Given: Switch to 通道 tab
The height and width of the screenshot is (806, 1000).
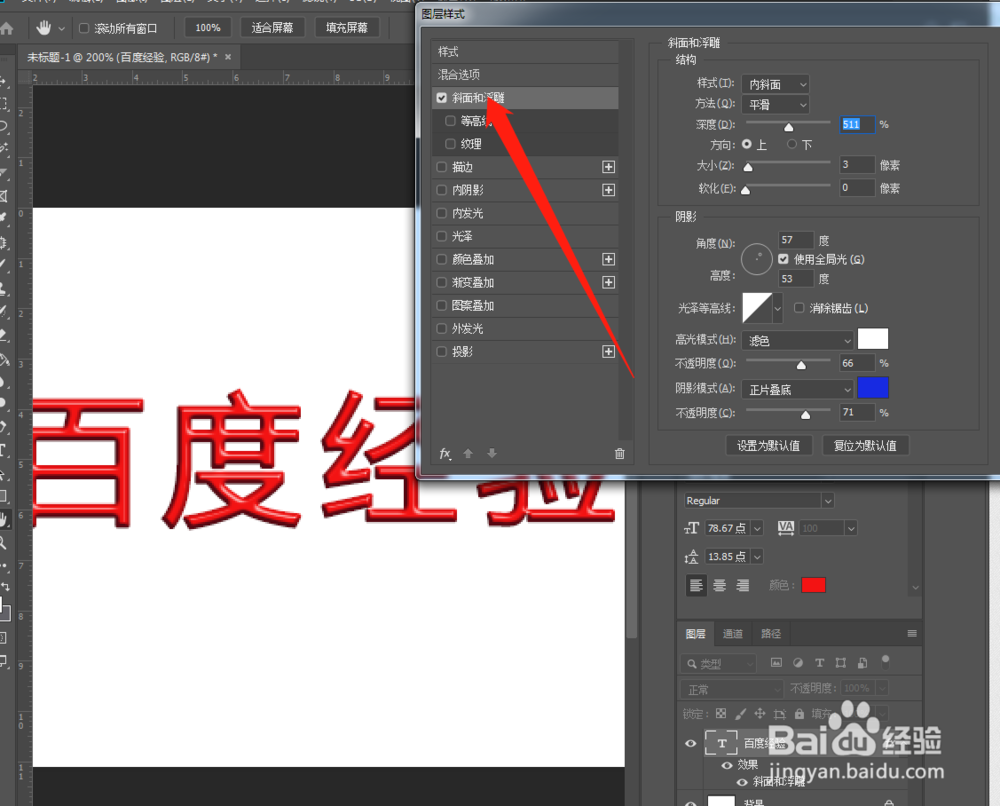Looking at the screenshot, I should [x=733, y=633].
